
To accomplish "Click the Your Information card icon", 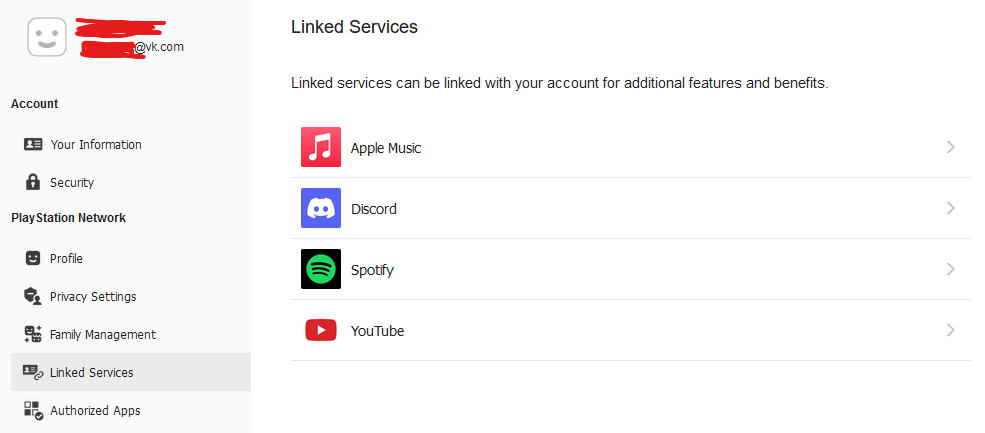I will click(x=33, y=144).
